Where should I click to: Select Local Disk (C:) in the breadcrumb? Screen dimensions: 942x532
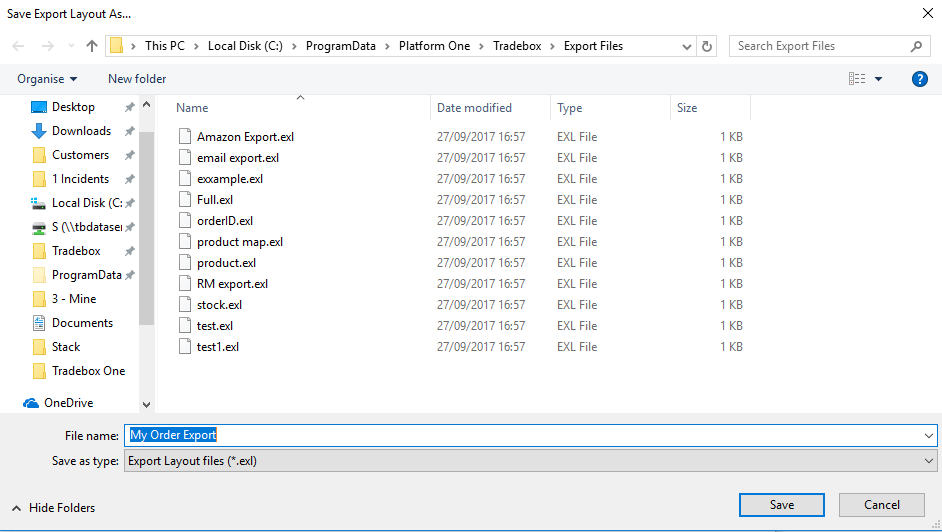(245, 46)
